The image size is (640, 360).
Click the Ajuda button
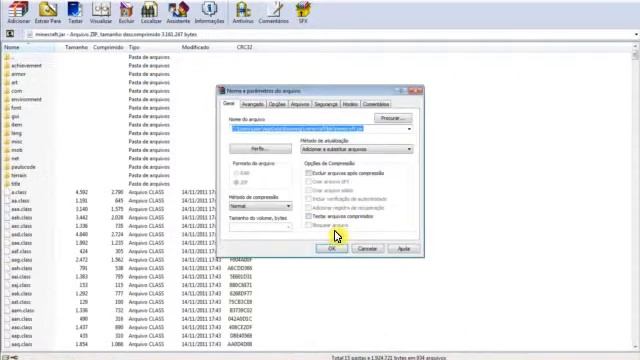tap(404, 249)
